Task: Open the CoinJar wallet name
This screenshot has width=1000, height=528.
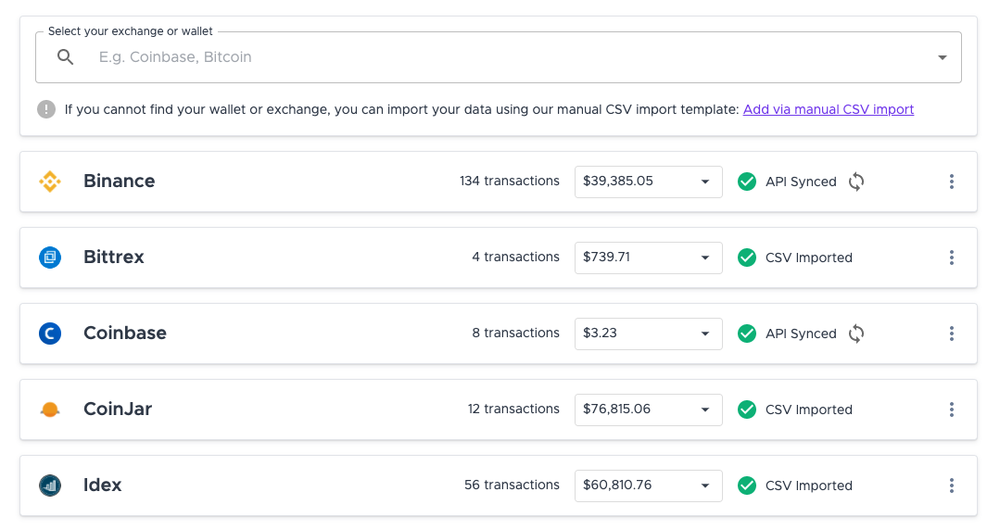Action: pos(117,409)
